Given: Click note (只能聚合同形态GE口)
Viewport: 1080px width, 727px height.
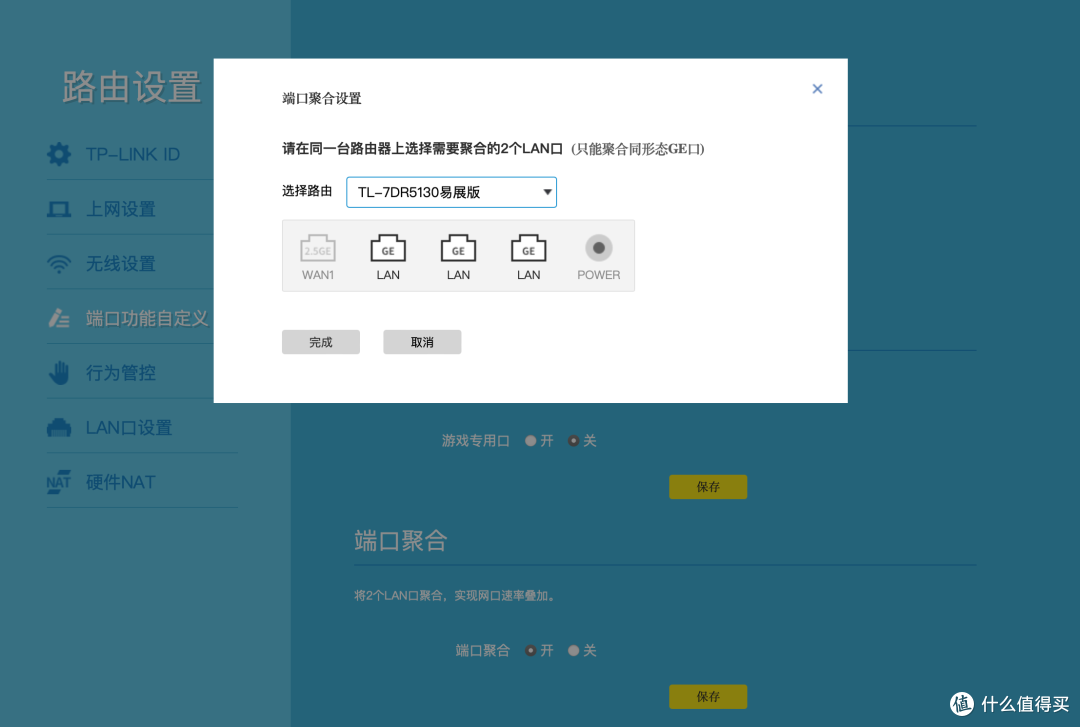Looking at the screenshot, I should tap(638, 149).
